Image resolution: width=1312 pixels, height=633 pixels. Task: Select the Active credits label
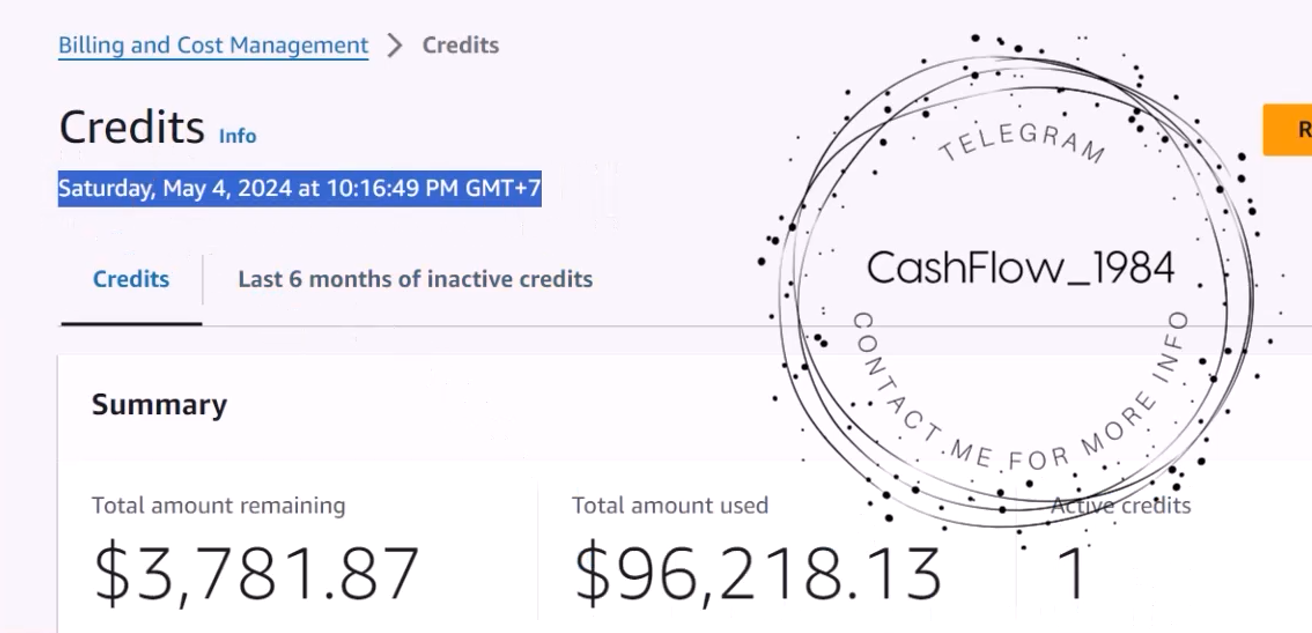tap(1121, 506)
